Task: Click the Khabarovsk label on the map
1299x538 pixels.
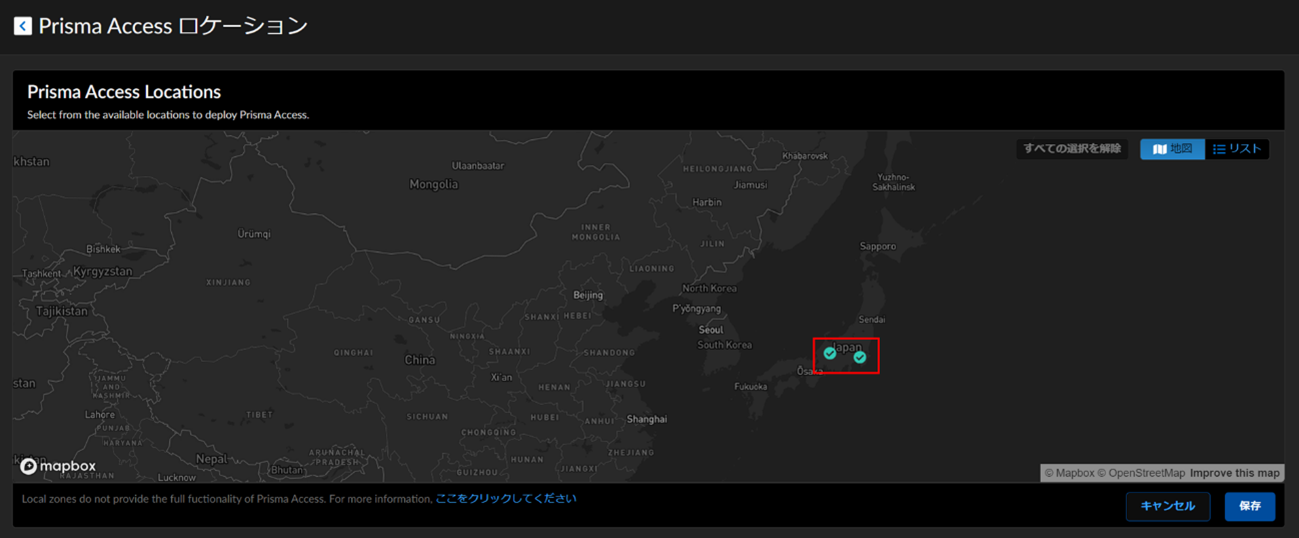Action: (805, 156)
